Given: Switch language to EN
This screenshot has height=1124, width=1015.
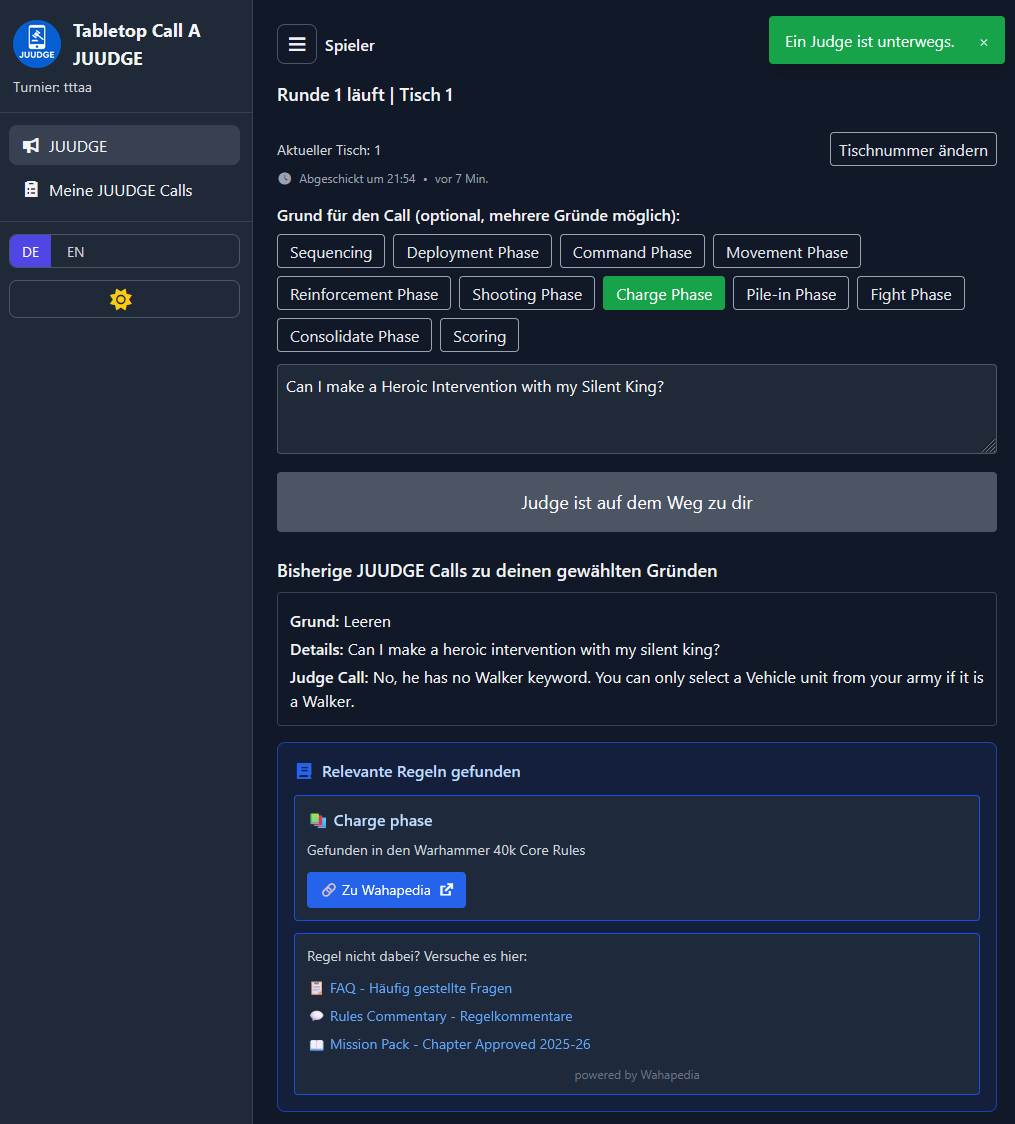Looking at the screenshot, I should [x=76, y=252].
